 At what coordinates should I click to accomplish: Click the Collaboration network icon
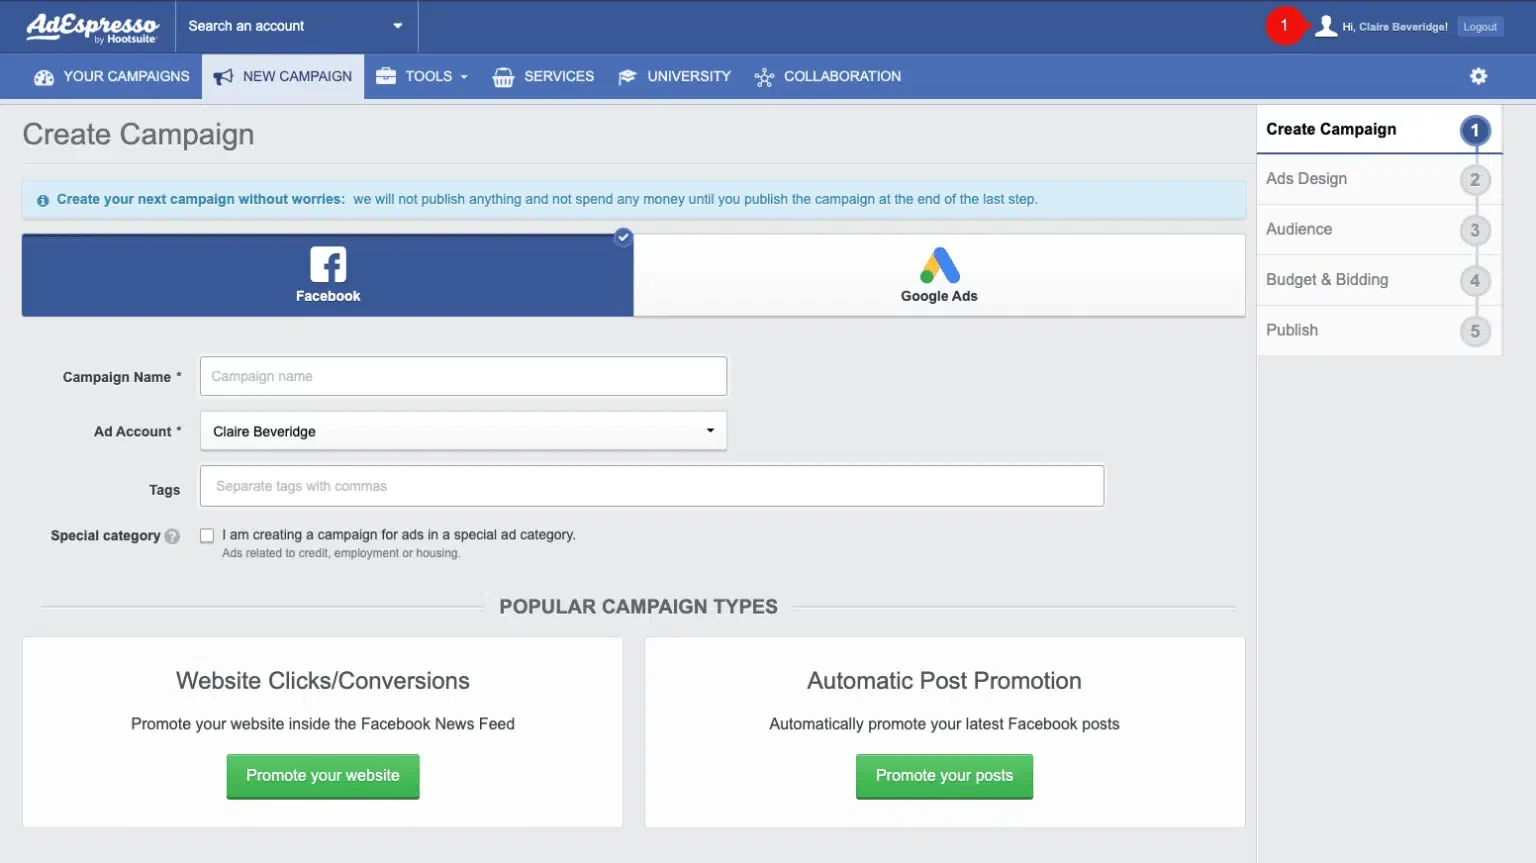764,76
